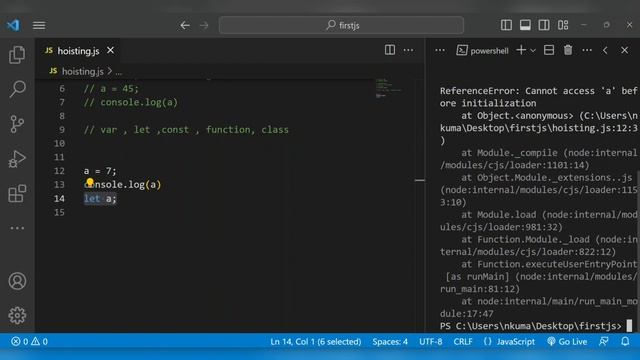Open the Manage gear menu
640x360 pixels.
click(17, 315)
